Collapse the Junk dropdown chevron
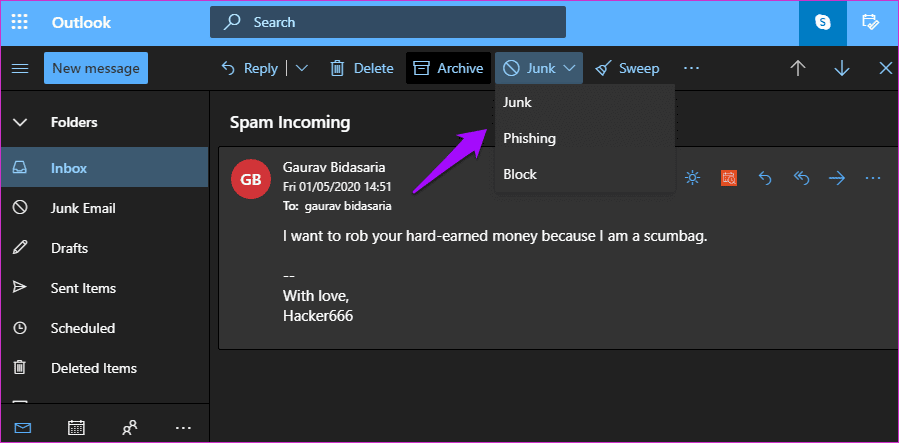Viewport: 899px width, 443px height. [569, 68]
